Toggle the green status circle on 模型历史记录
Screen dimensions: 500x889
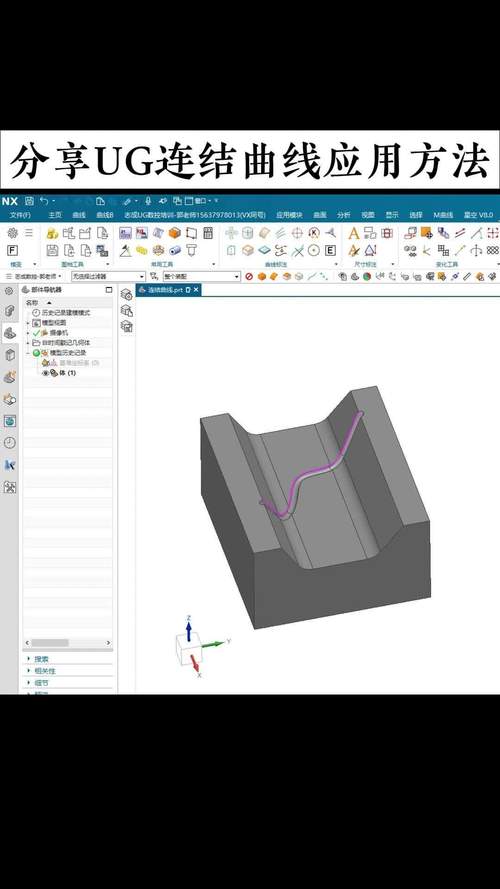(x=36, y=353)
